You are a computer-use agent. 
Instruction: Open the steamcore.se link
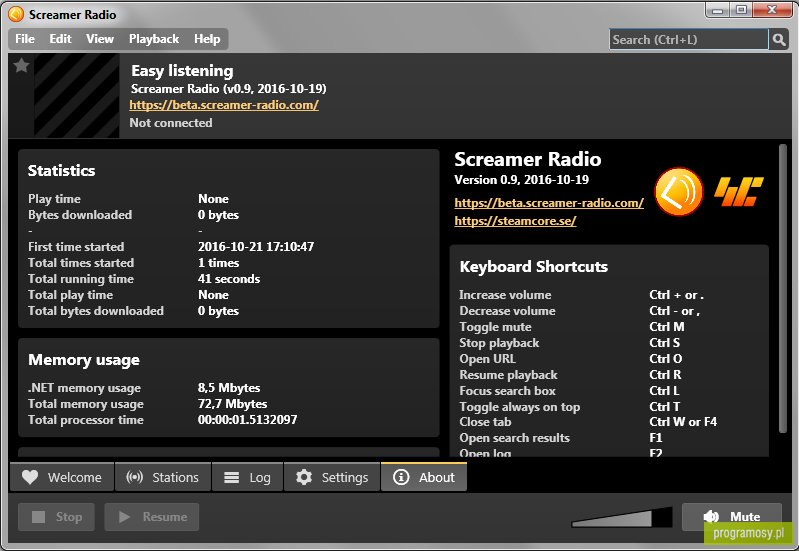pos(515,221)
